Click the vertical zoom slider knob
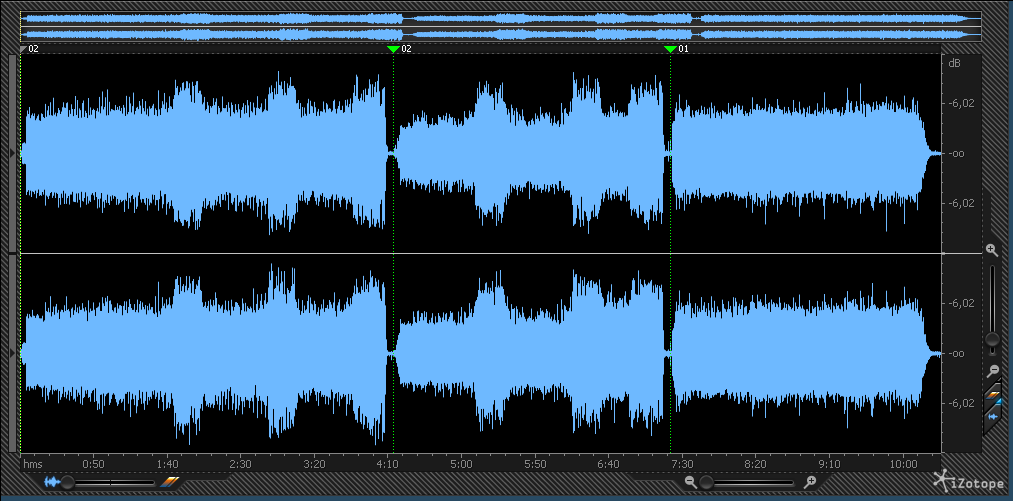 coord(992,340)
